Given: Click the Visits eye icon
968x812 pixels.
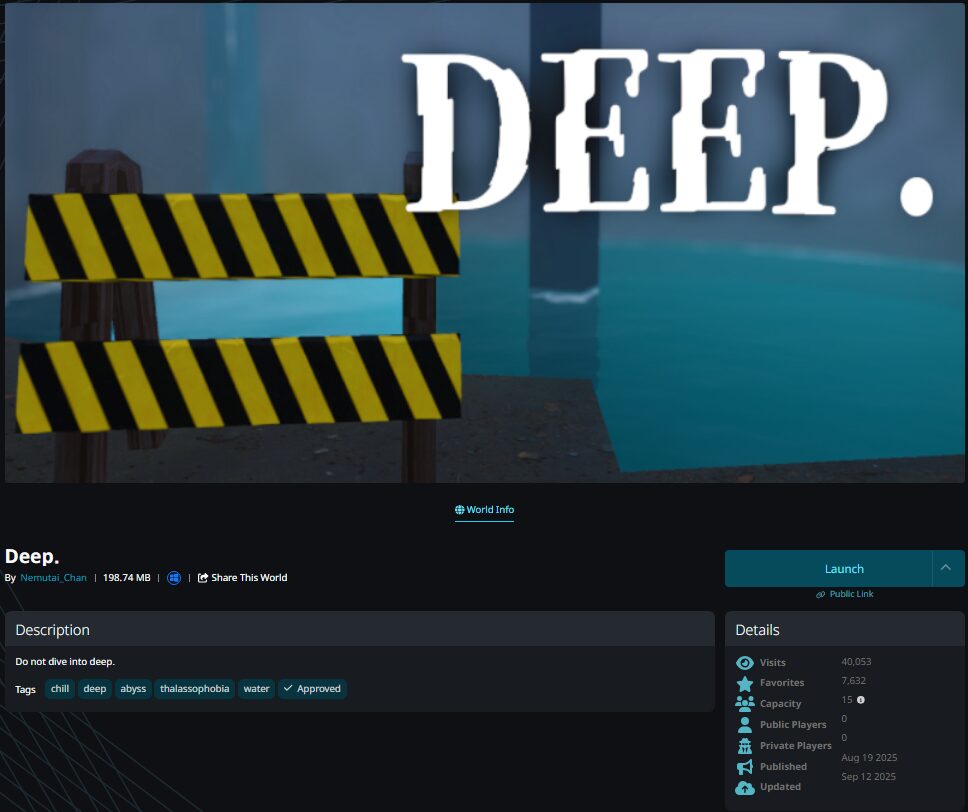Looking at the screenshot, I should (745, 663).
